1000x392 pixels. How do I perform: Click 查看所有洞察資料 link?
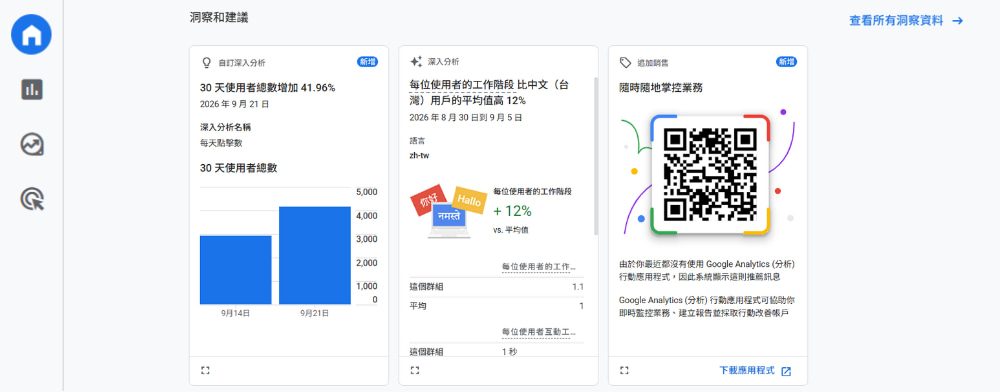pos(895,20)
